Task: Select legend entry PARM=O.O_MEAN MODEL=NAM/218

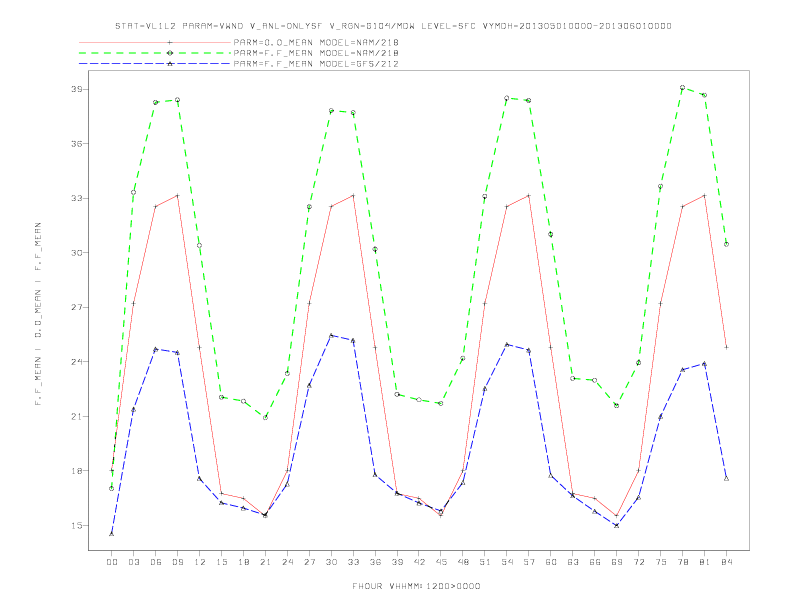Action: click(316, 42)
